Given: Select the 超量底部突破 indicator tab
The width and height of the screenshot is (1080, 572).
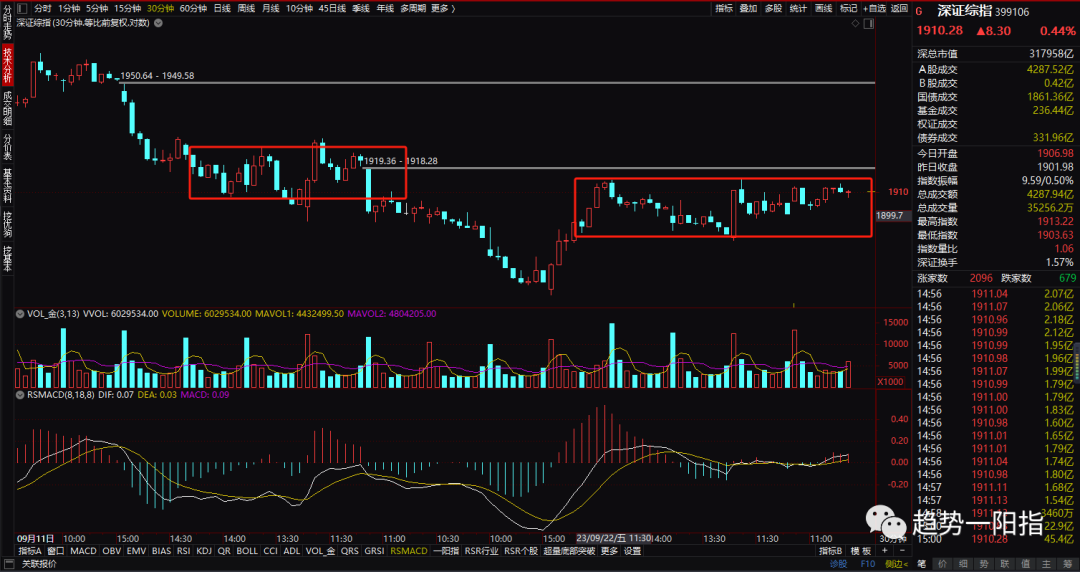Looking at the screenshot, I should [x=570, y=551].
